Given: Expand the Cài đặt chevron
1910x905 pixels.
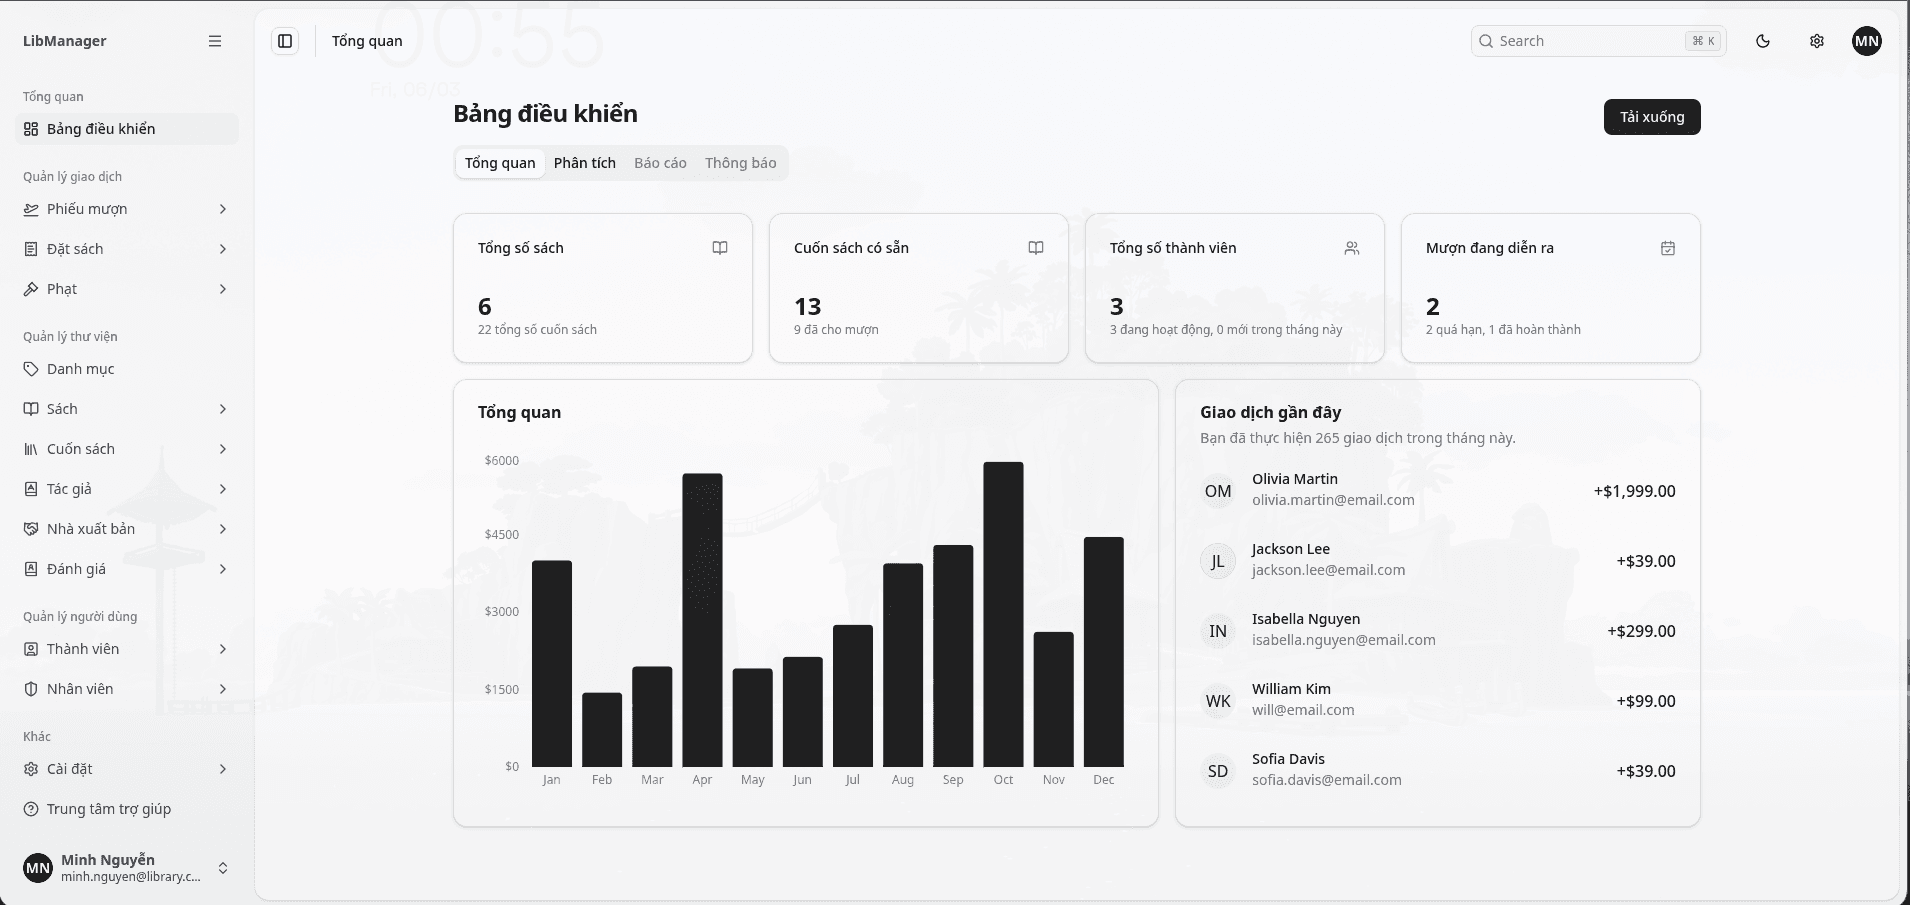Looking at the screenshot, I should tap(223, 769).
